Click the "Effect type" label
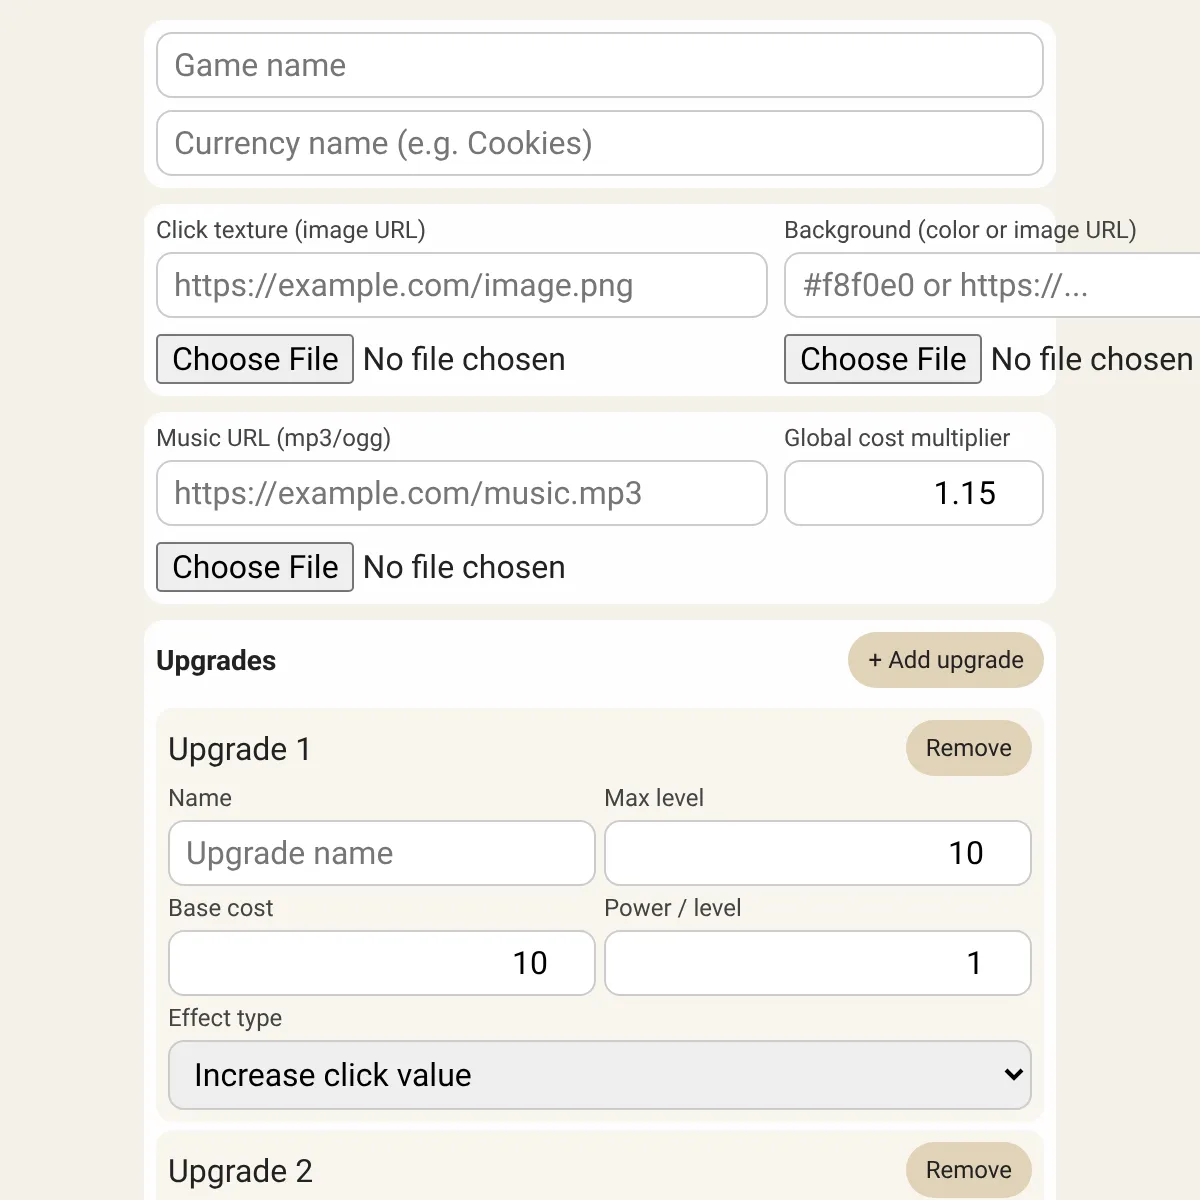1200x1200 pixels. (x=225, y=1018)
